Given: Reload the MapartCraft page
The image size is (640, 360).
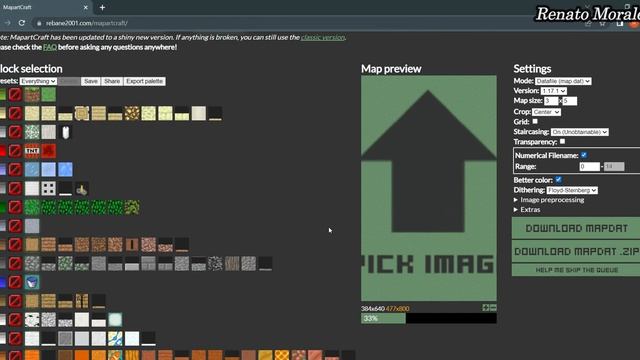Looking at the screenshot, I should click(22, 23).
